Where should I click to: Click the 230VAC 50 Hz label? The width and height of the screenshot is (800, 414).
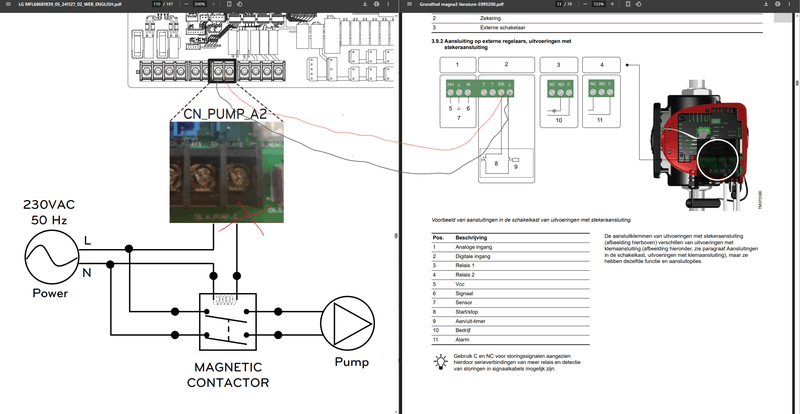[49, 212]
